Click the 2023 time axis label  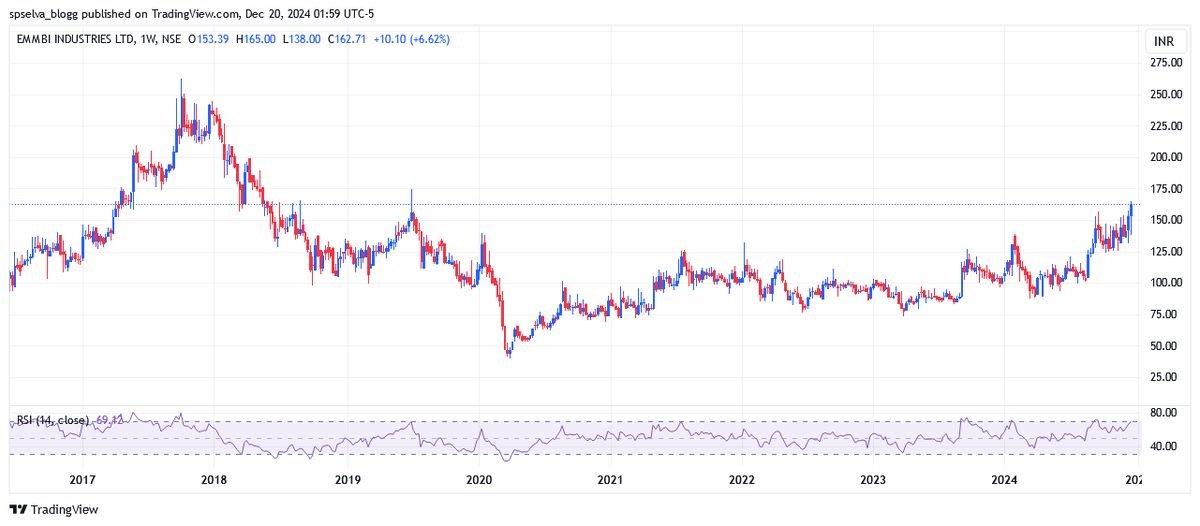[x=874, y=480]
